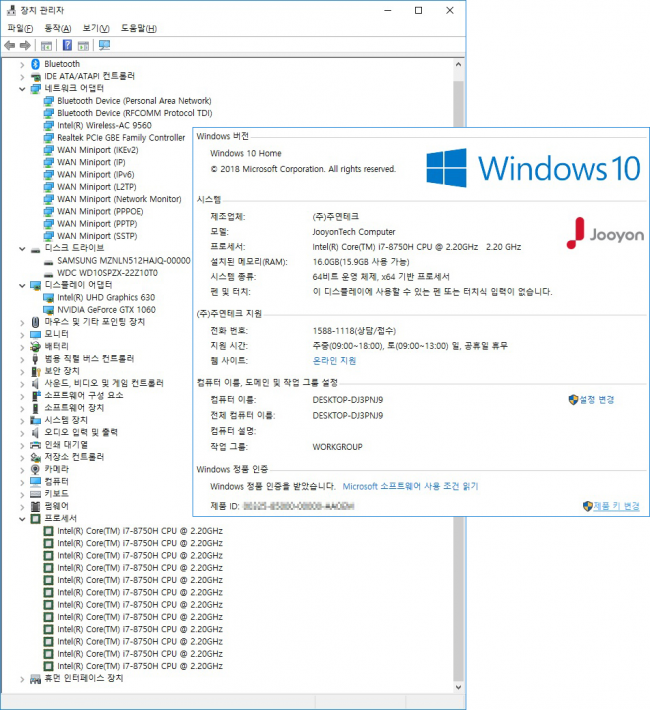Select Realtek PCIe GBE Family Controller
This screenshot has width=650, height=710.
[120, 137]
